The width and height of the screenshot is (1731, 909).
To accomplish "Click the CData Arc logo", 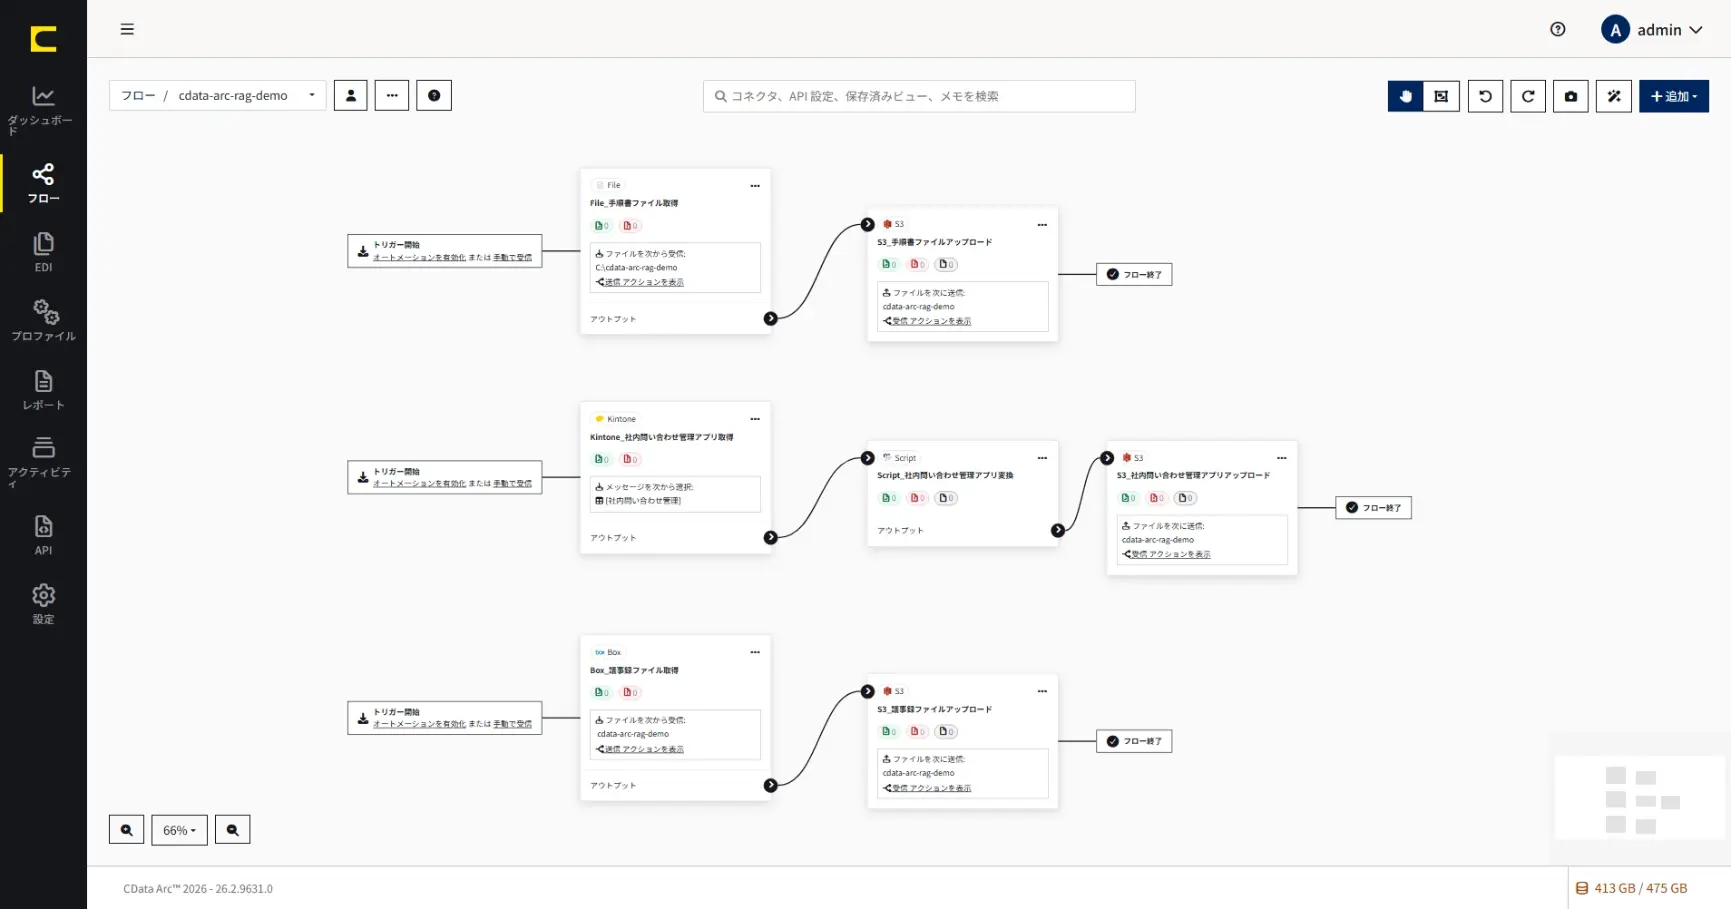I will (43, 39).
